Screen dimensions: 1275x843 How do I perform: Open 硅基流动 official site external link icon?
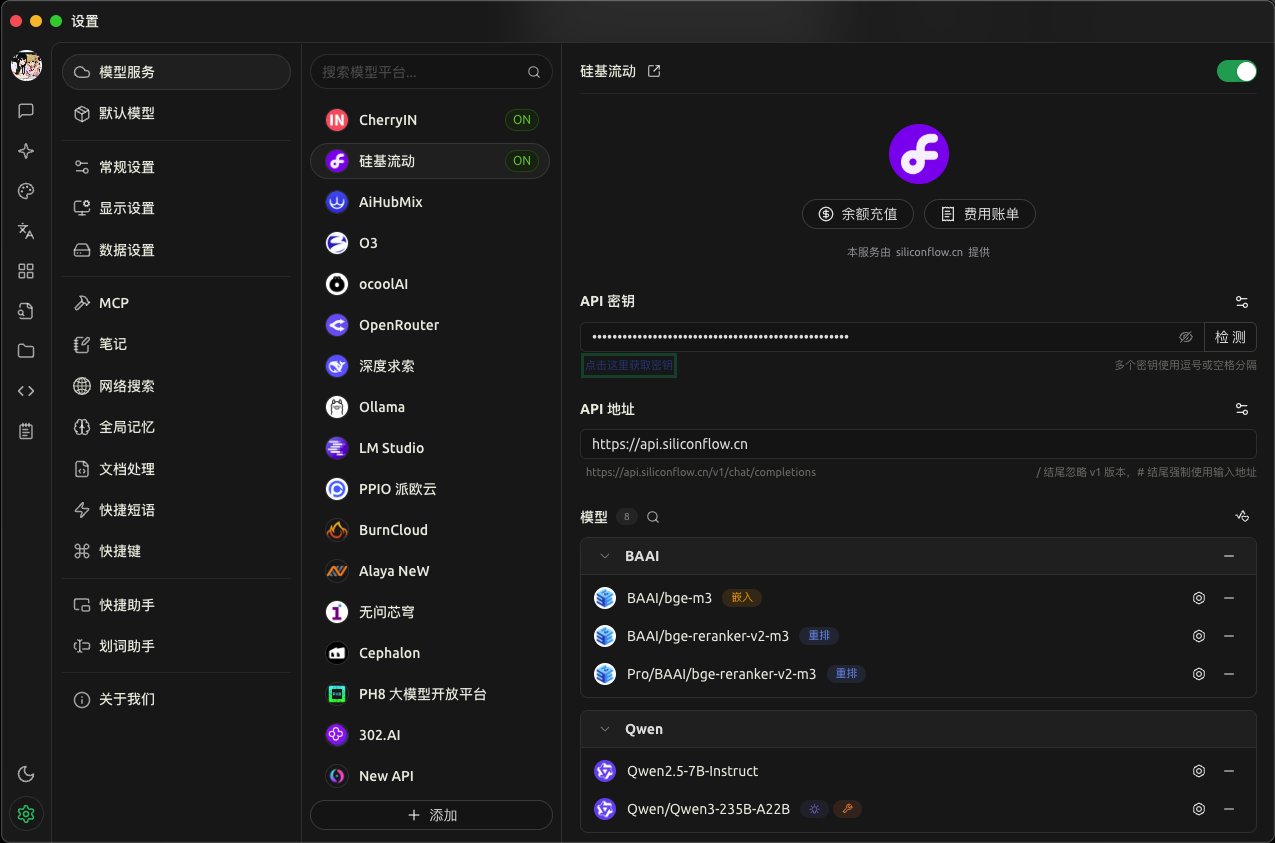click(x=654, y=71)
